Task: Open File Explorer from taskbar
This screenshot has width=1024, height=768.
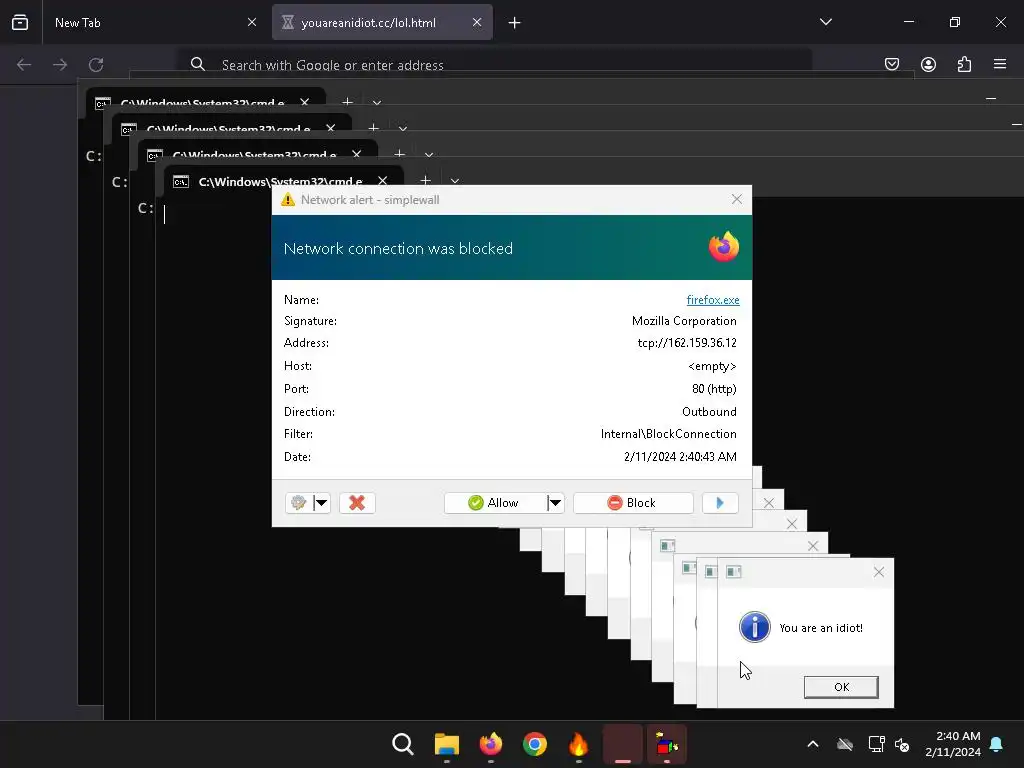Action: 447,744
